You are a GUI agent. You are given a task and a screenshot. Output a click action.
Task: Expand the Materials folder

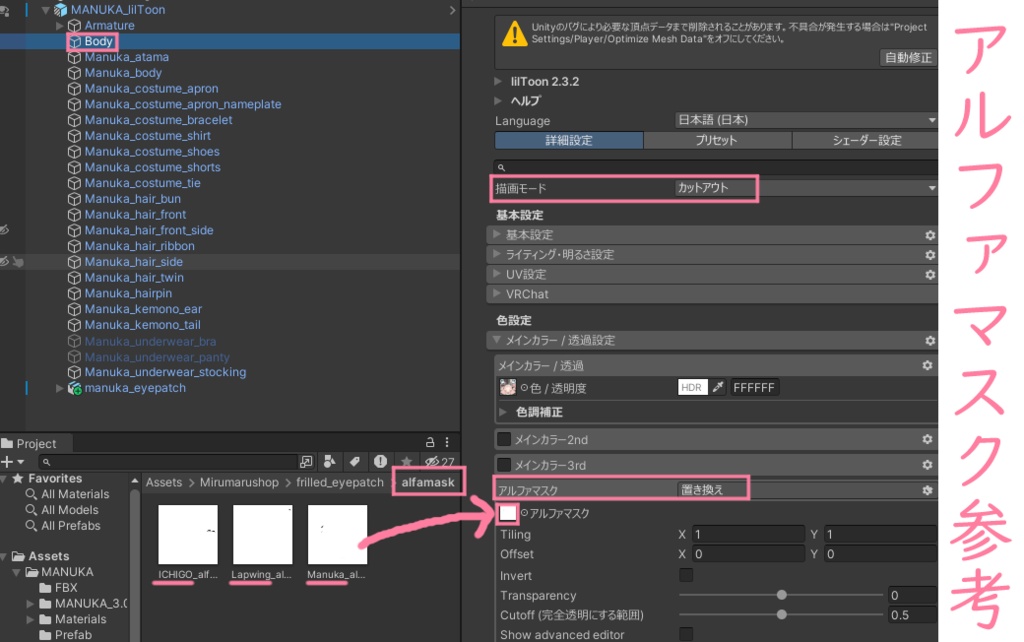[30, 619]
